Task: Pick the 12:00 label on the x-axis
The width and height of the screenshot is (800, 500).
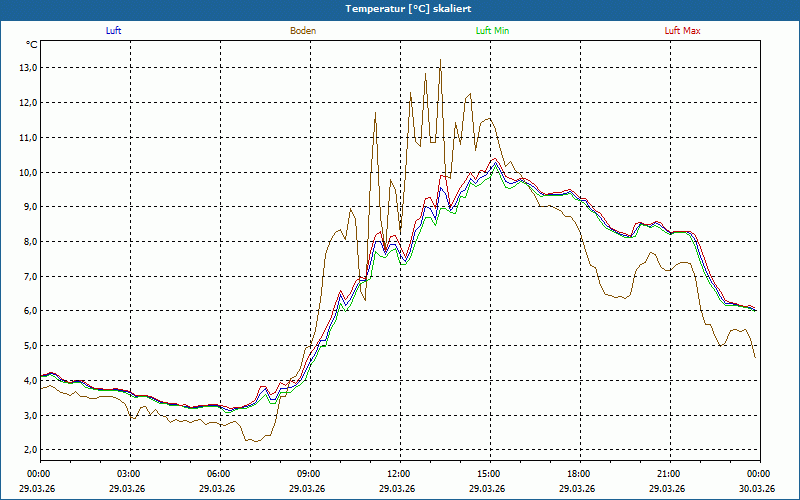Action: (x=399, y=474)
